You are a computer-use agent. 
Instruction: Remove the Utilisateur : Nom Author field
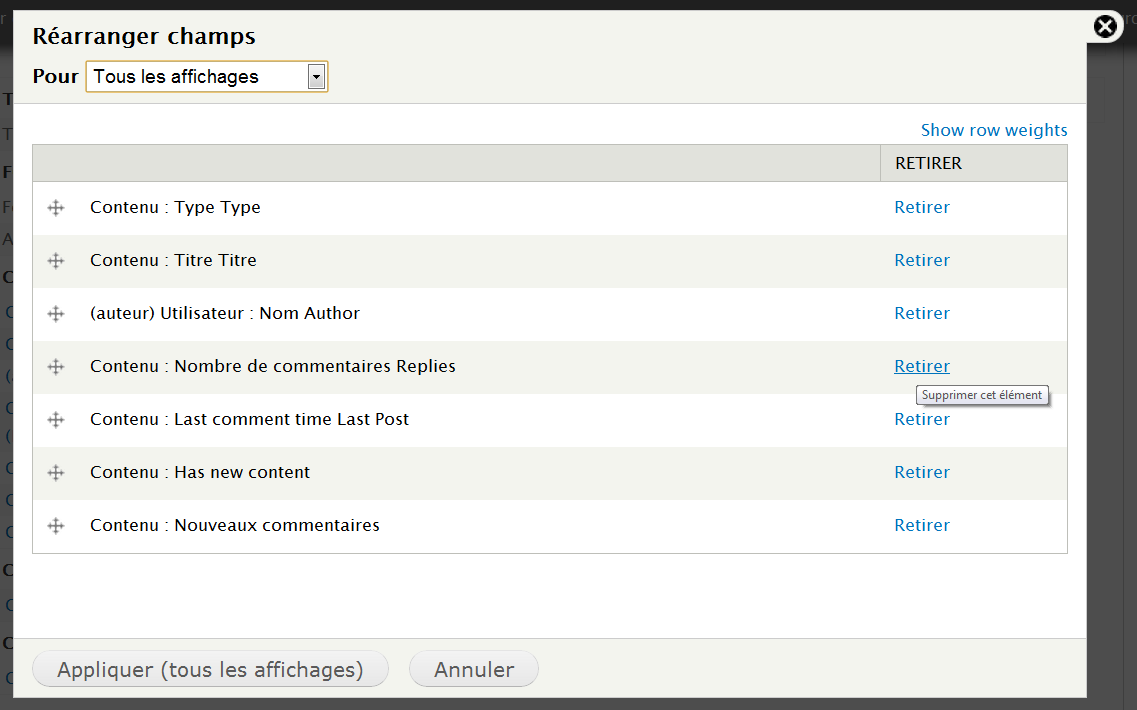921,314
